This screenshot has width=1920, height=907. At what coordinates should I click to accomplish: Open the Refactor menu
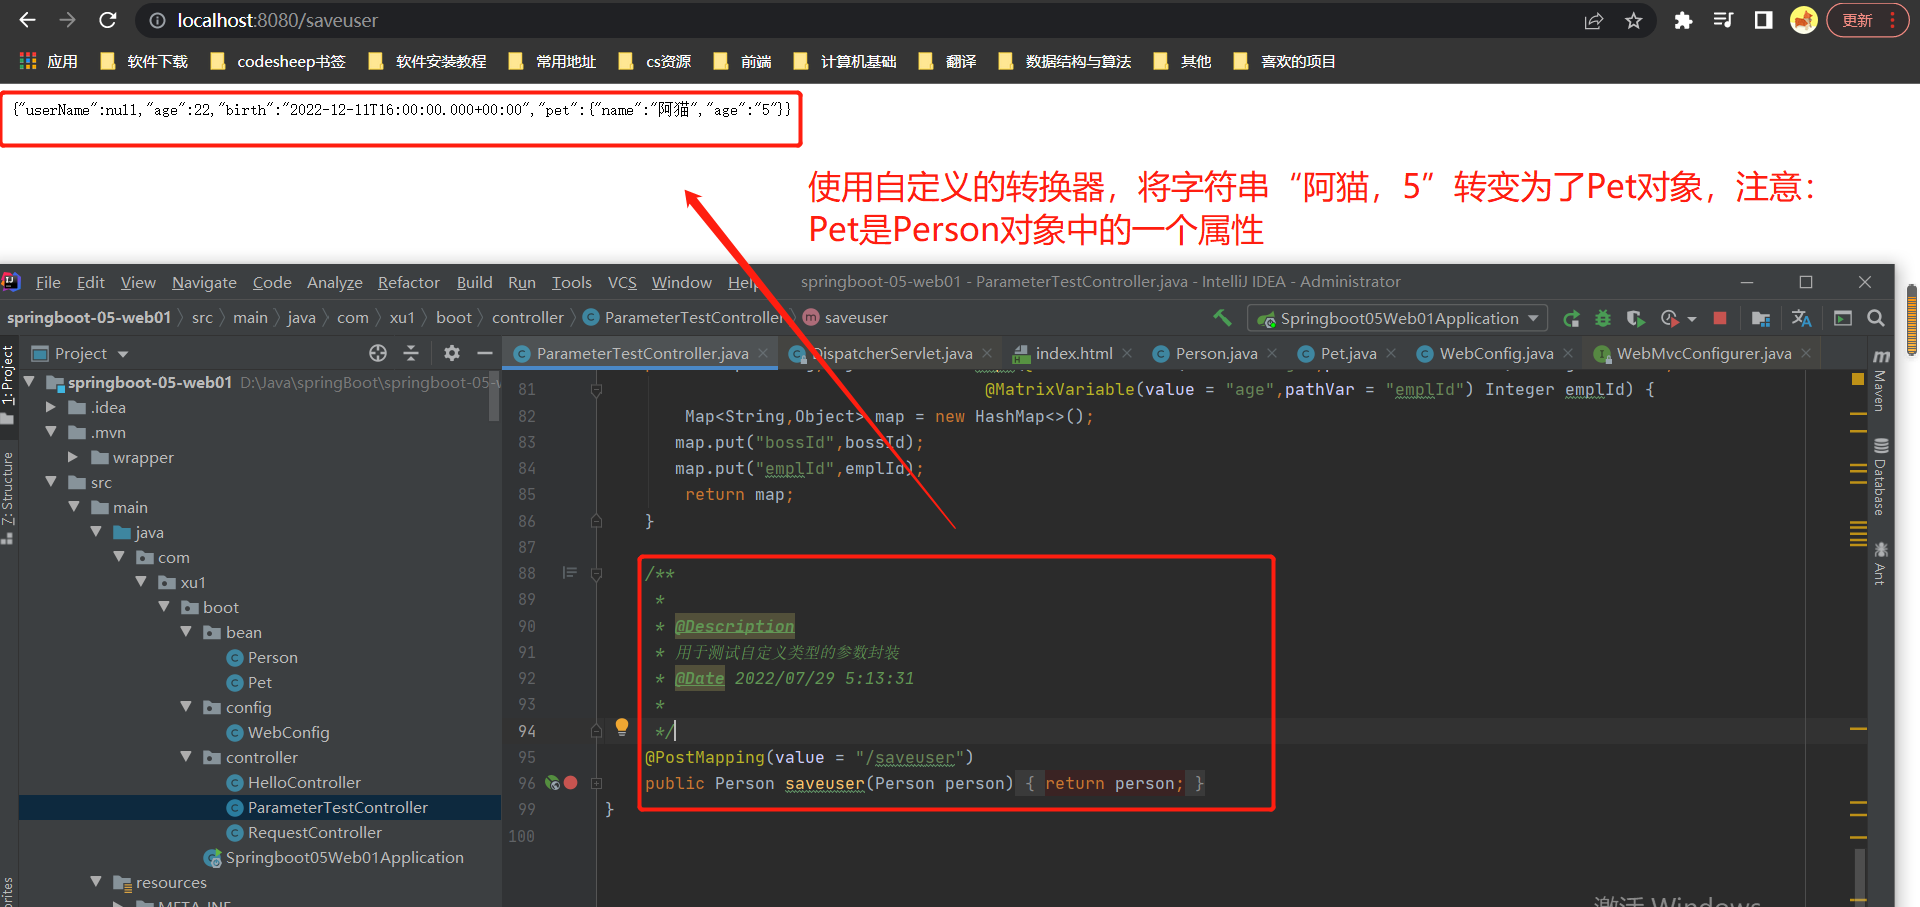pyautogui.click(x=408, y=283)
